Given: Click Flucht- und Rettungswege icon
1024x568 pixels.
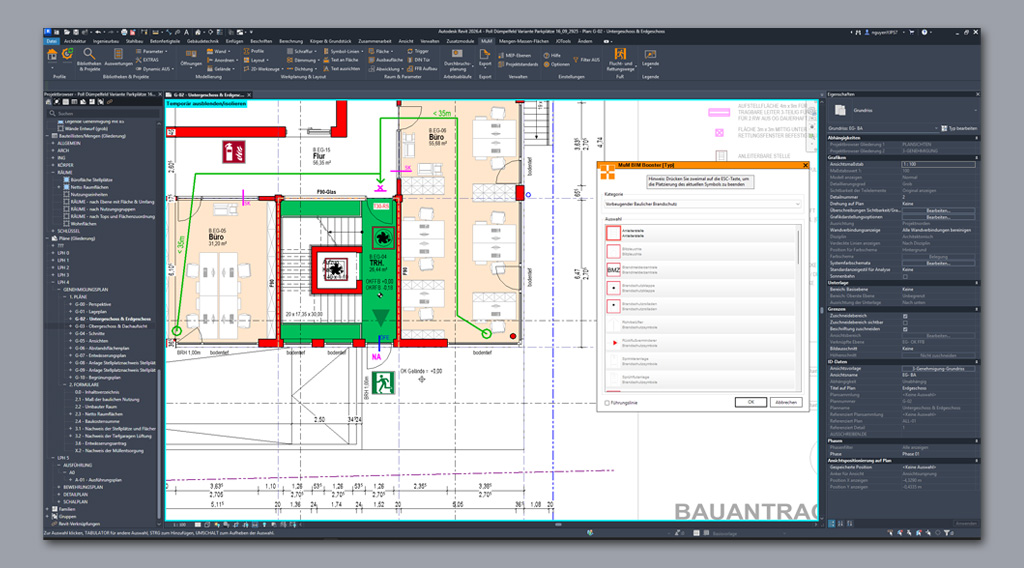Looking at the screenshot, I should pos(620,59).
